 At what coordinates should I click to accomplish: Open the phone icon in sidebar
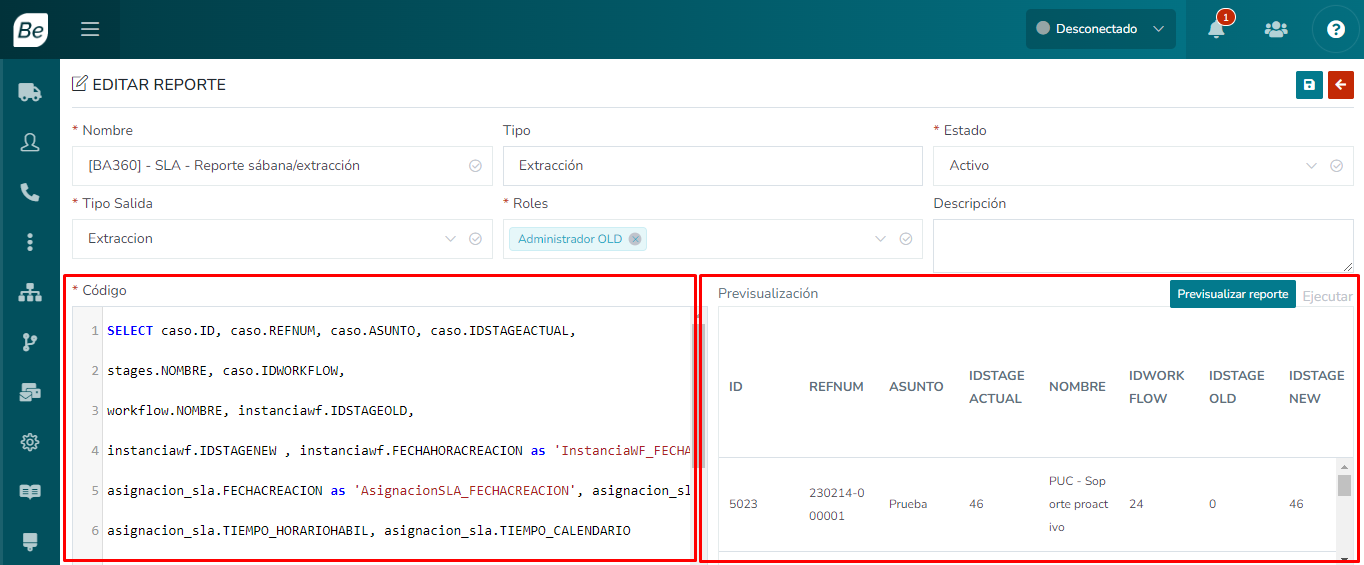coord(30,192)
